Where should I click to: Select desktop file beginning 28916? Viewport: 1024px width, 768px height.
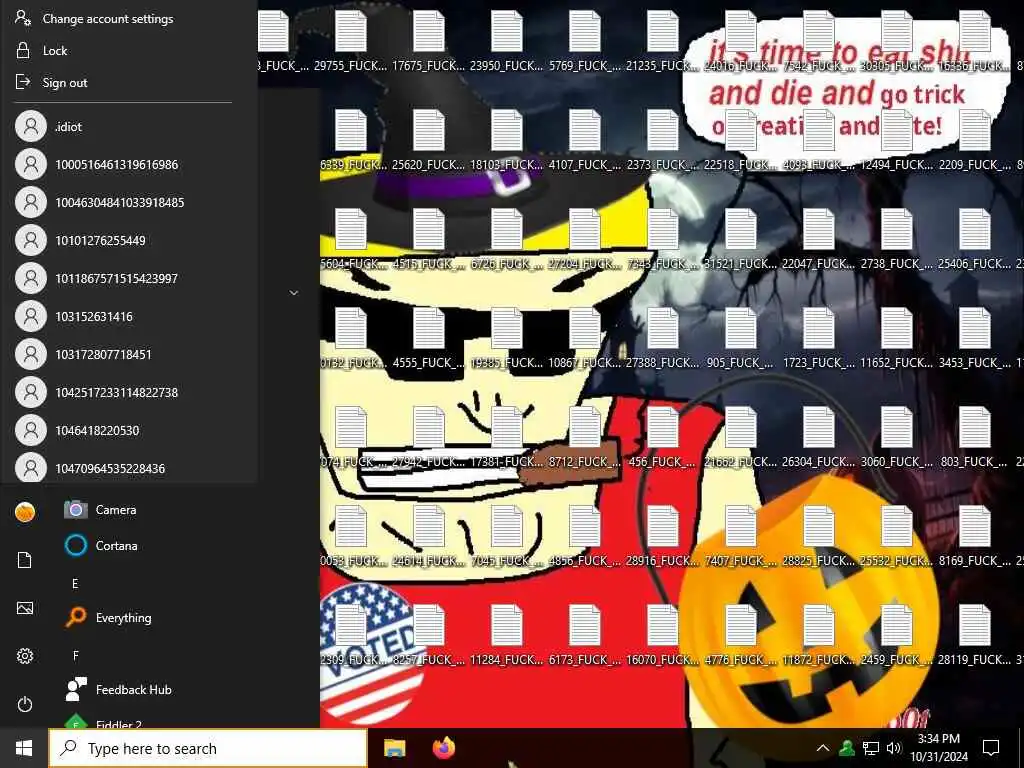[x=662, y=536]
